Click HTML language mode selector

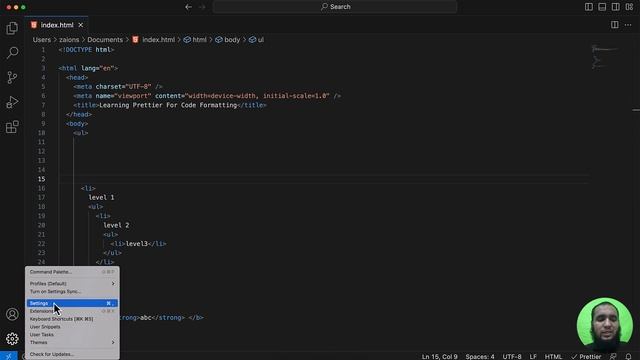[553, 356]
